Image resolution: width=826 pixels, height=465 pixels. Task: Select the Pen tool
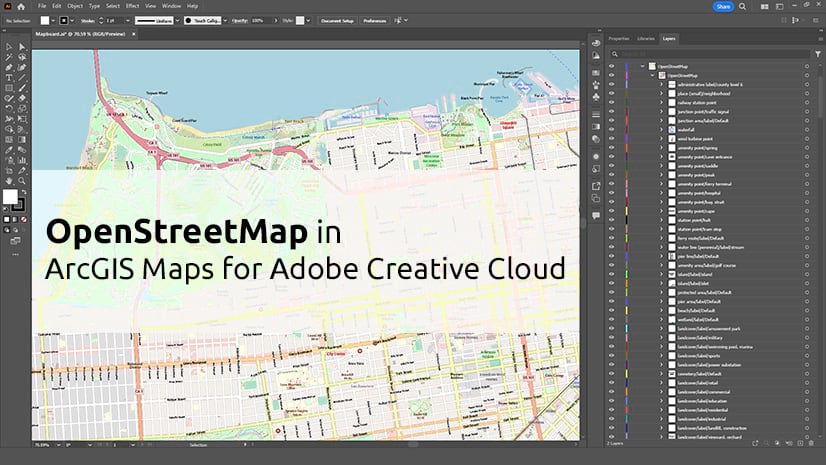pos(8,67)
